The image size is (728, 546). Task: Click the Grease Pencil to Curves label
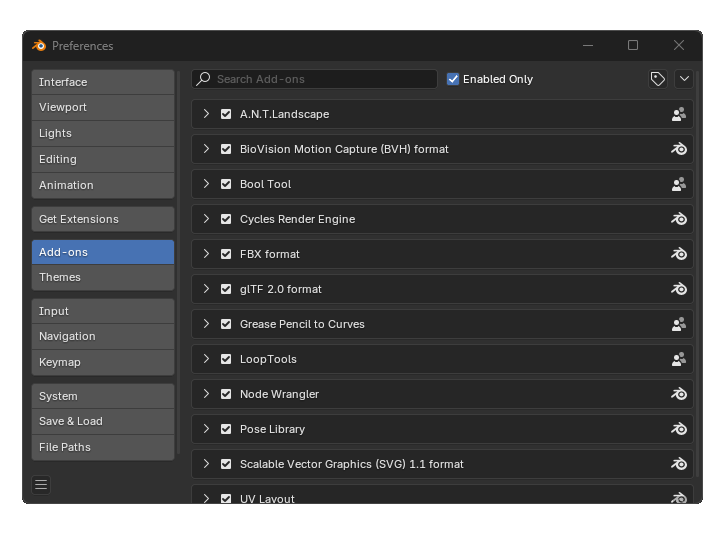click(302, 324)
